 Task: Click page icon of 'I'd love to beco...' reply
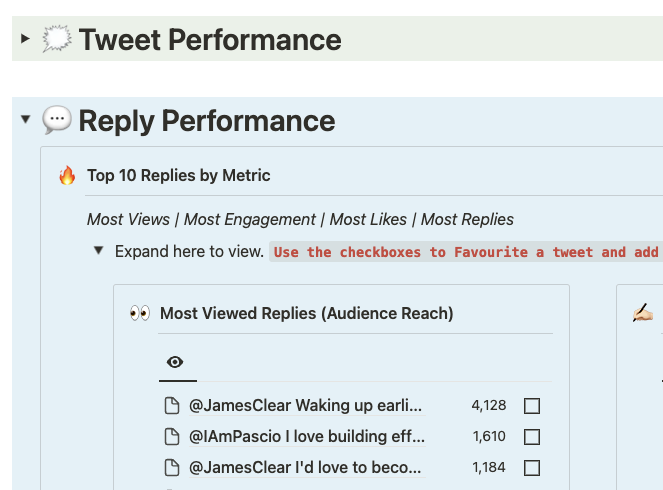tap(172, 467)
